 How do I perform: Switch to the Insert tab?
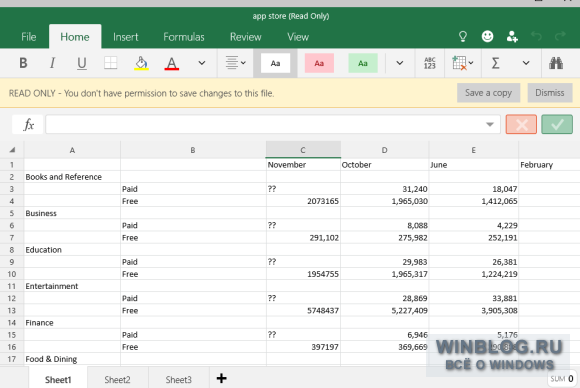(125, 37)
